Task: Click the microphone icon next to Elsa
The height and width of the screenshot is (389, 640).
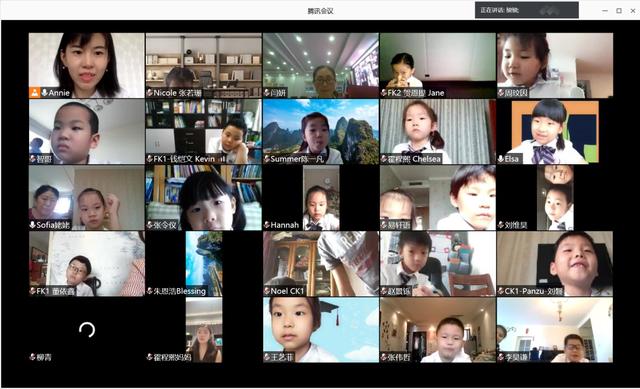Action: (x=501, y=159)
